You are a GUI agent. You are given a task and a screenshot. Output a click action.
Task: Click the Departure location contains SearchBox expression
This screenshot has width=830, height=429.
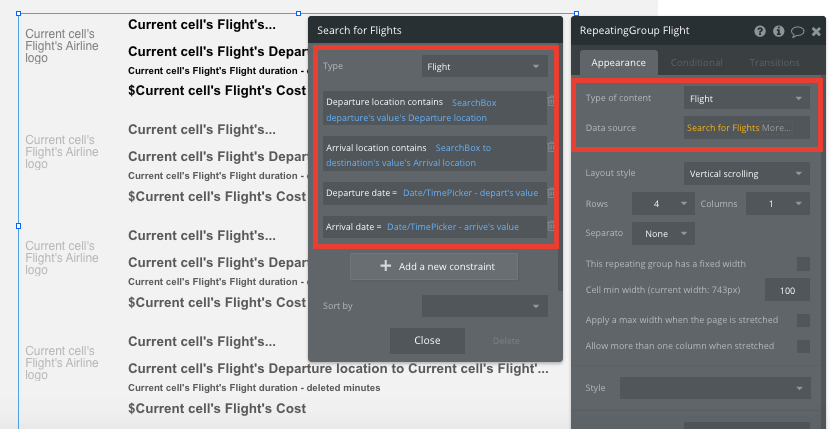[435, 110]
